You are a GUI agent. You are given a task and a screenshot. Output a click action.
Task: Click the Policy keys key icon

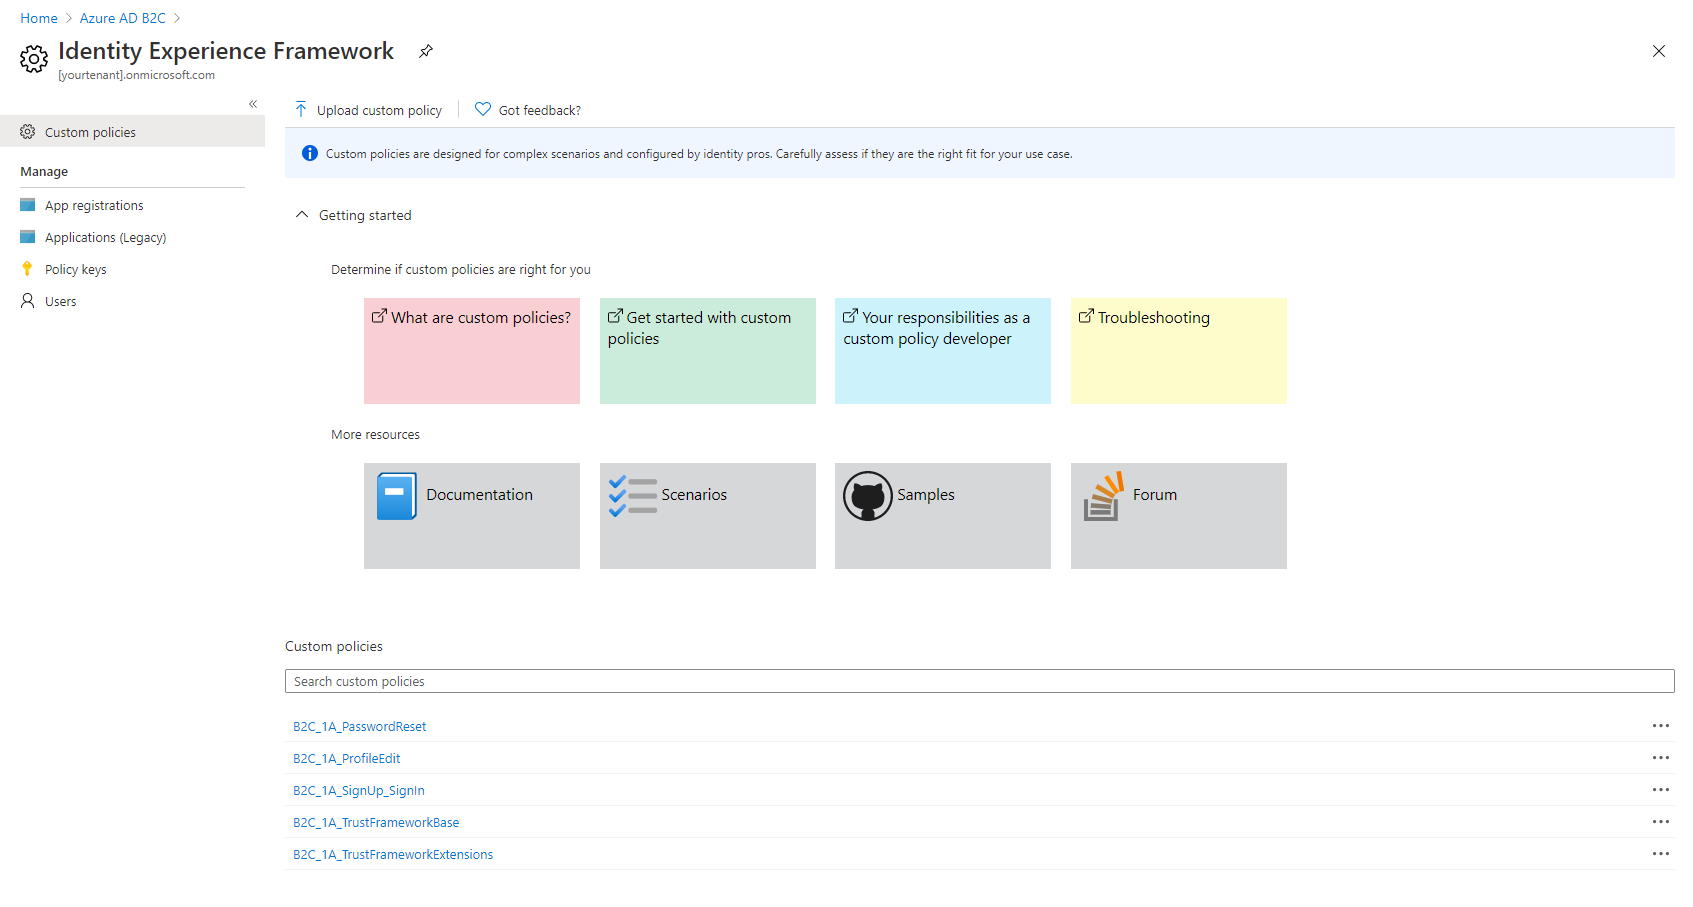click(27, 269)
